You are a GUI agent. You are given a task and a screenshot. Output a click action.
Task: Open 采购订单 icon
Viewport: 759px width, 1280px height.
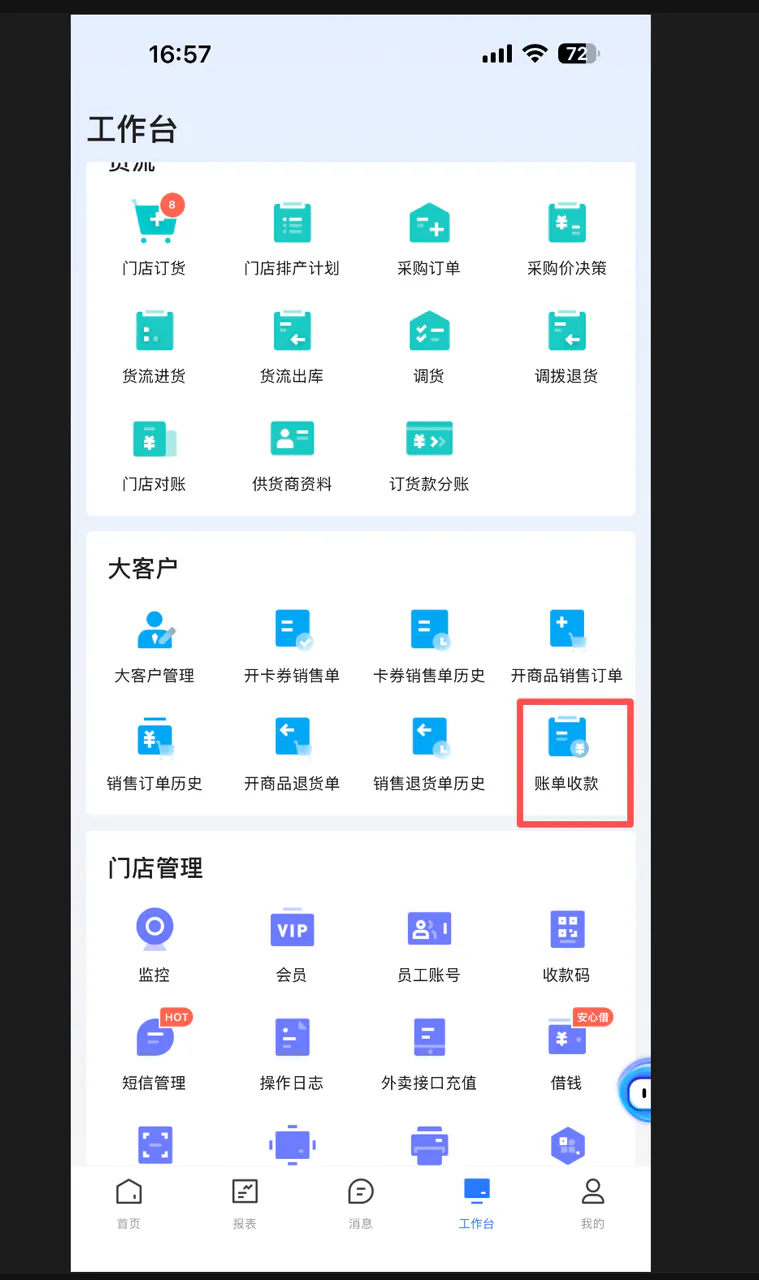[429, 221]
